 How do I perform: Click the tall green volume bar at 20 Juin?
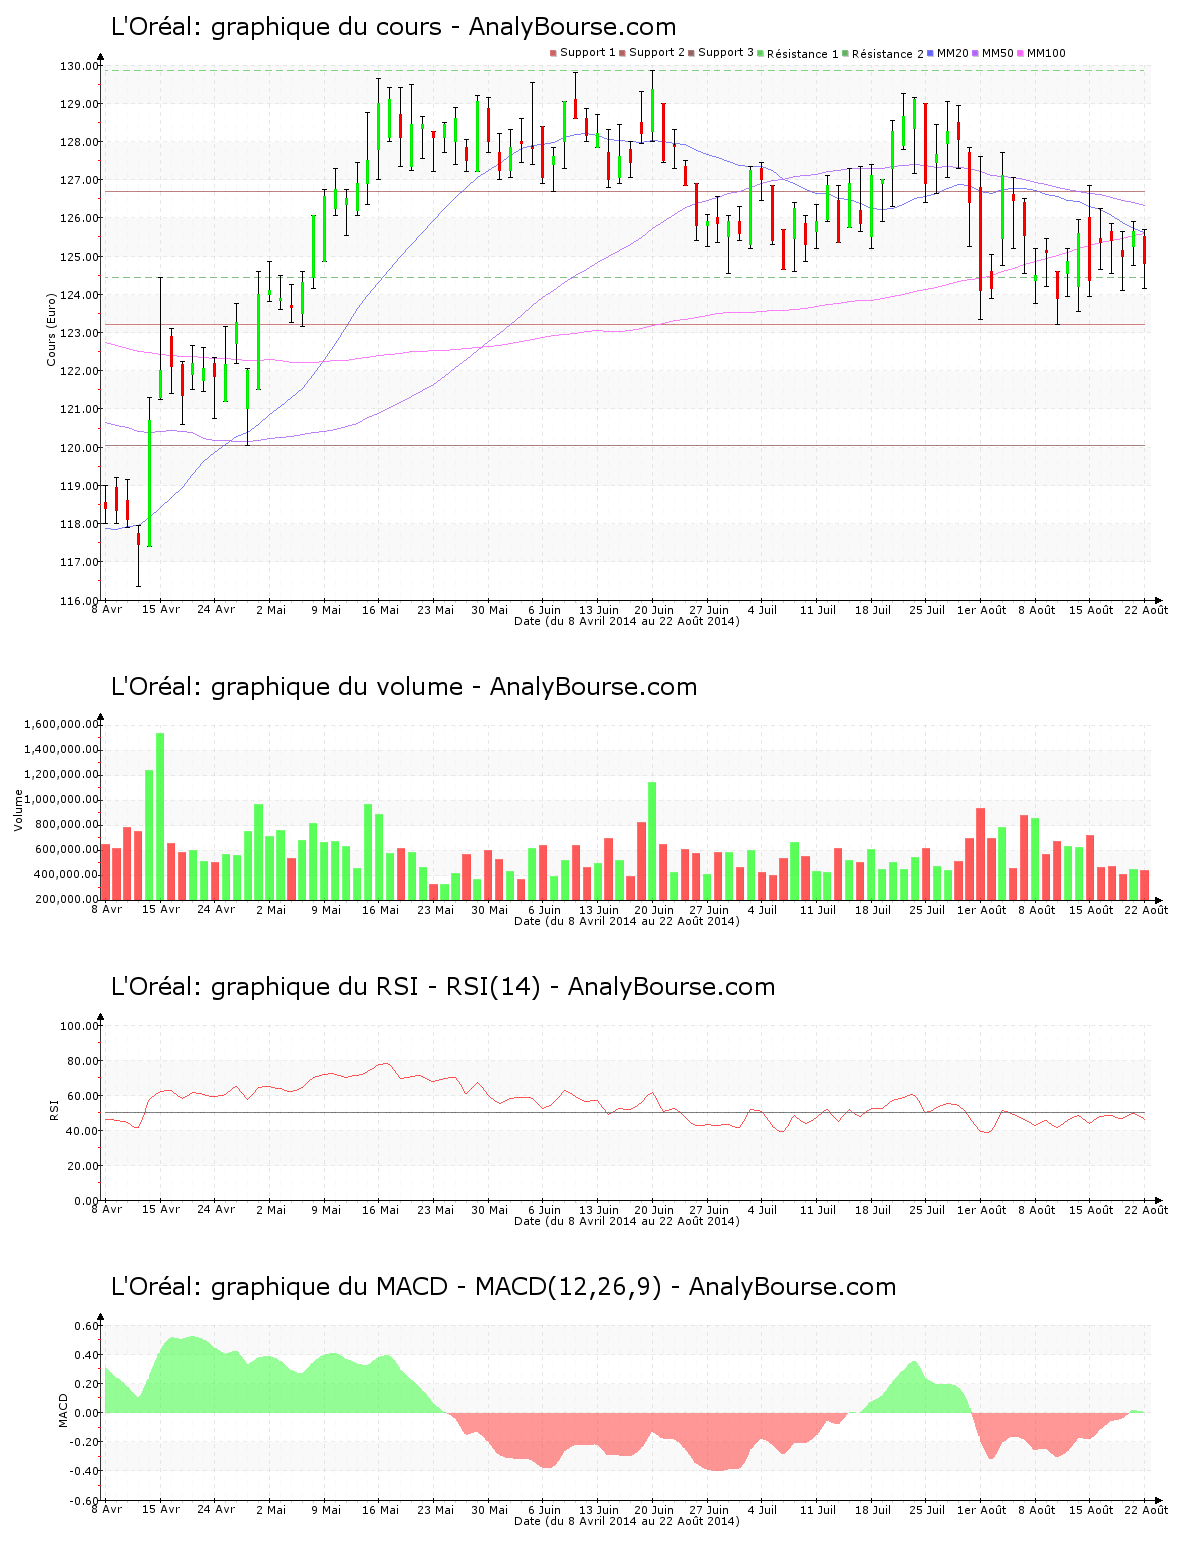[652, 840]
